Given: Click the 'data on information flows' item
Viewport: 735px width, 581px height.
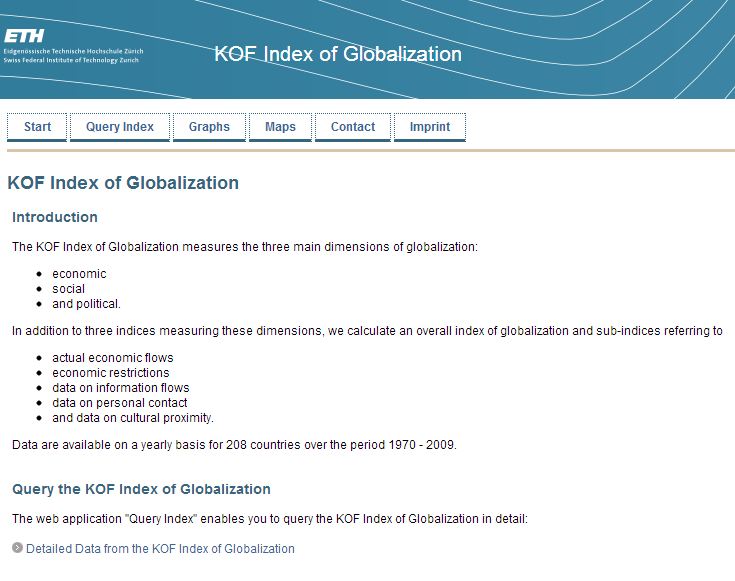Looking at the screenshot, I should [121, 388].
